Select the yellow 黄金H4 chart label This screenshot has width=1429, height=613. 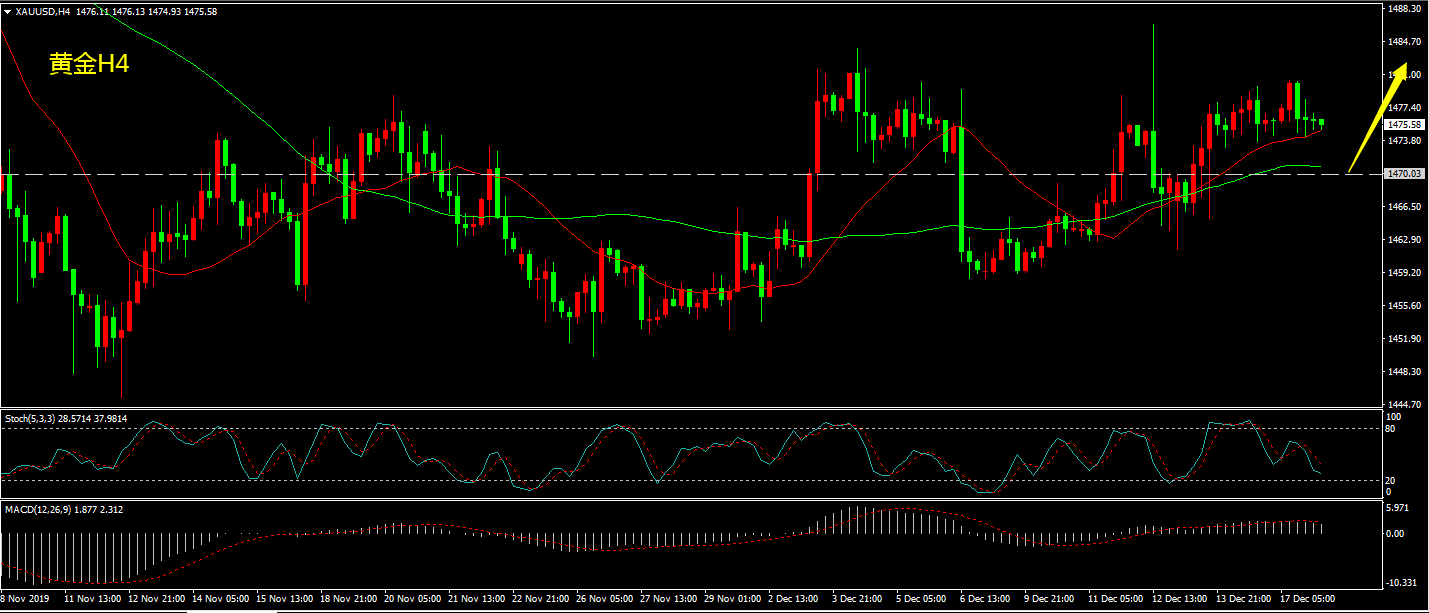coord(89,64)
